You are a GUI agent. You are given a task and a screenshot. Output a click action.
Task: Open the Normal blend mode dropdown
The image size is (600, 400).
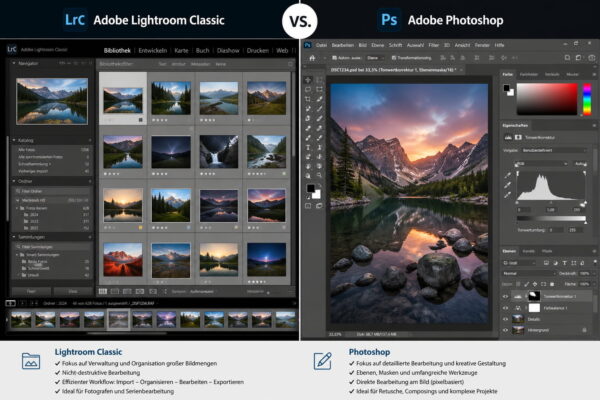[x=529, y=274]
